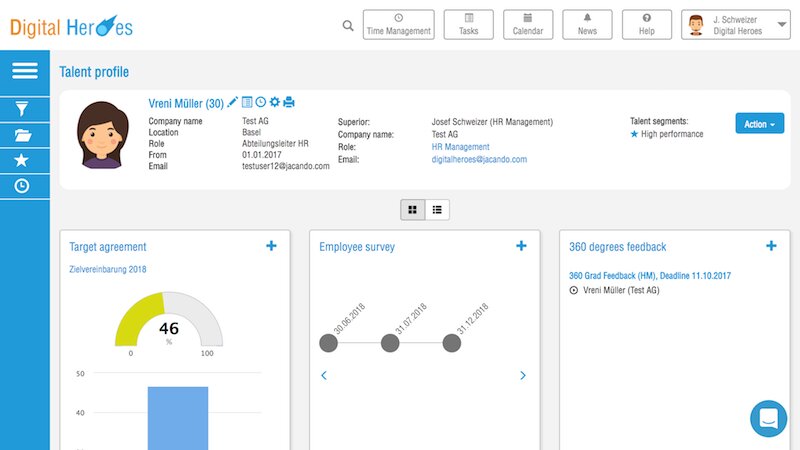Screen dimensions: 800x450
Task: Open Time Management from top navigation
Action: tap(399, 25)
